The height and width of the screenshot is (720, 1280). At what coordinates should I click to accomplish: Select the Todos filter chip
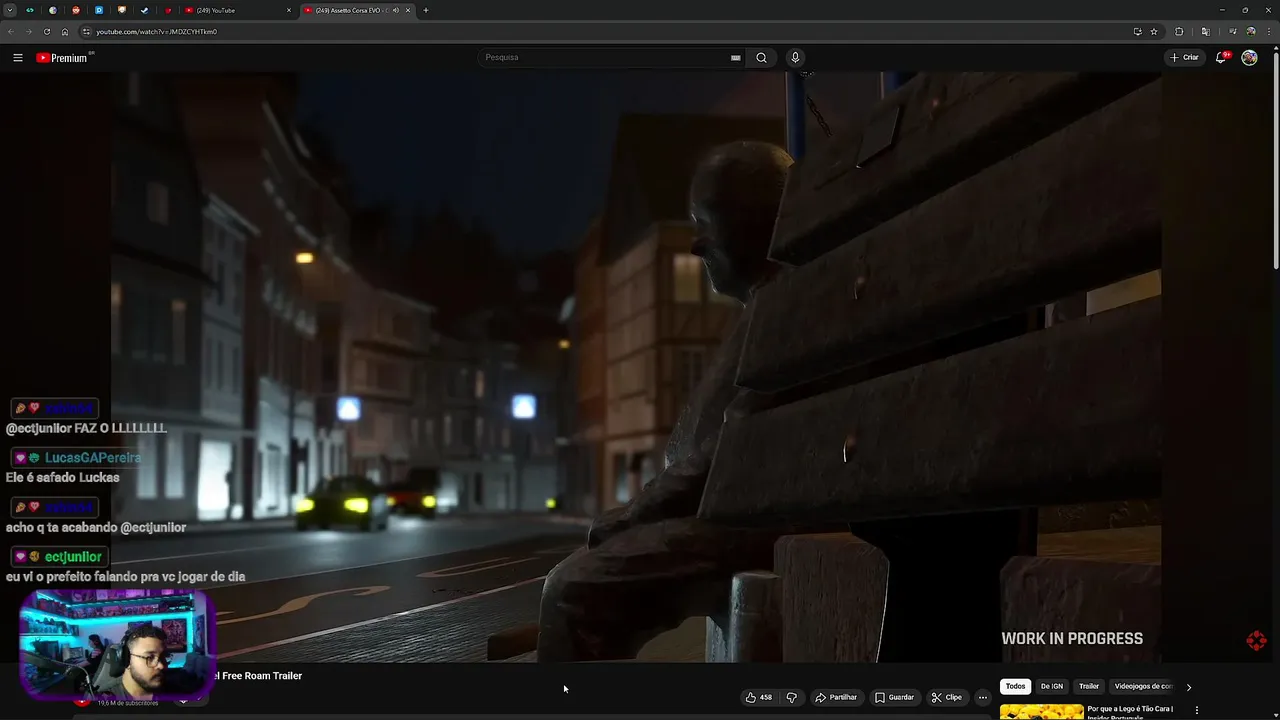point(1015,686)
